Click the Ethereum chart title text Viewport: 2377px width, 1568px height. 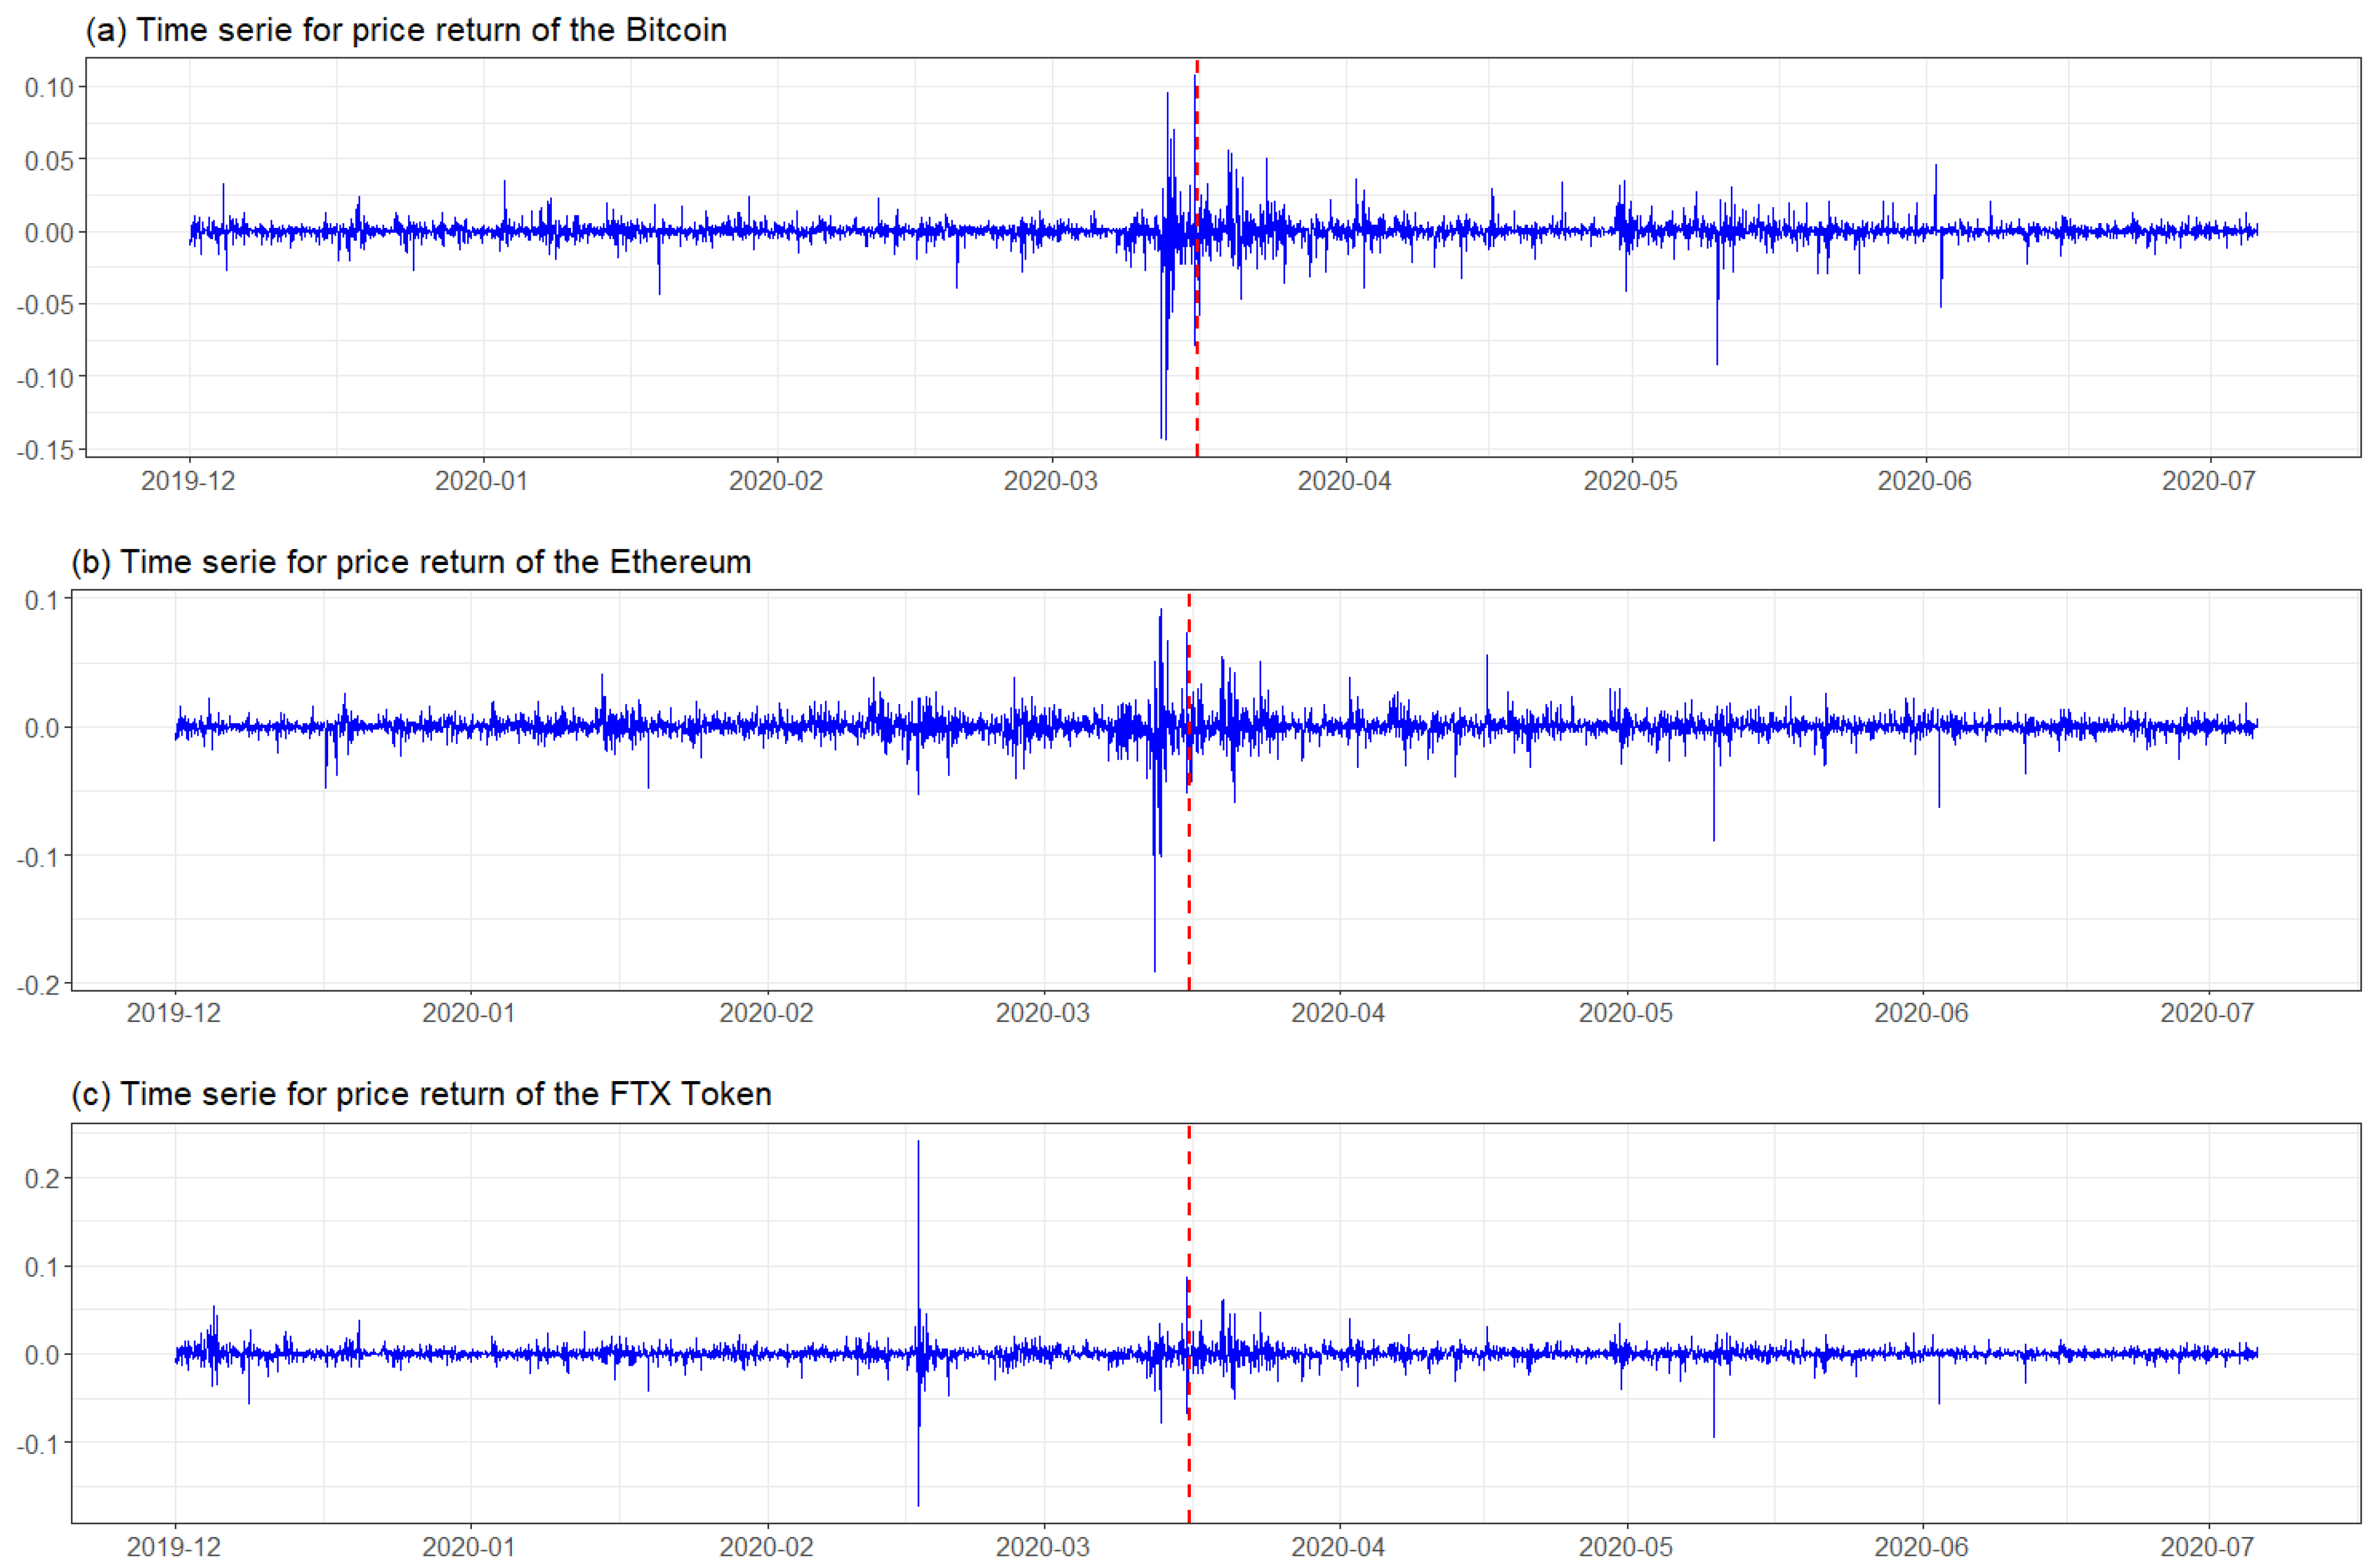pos(410,562)
